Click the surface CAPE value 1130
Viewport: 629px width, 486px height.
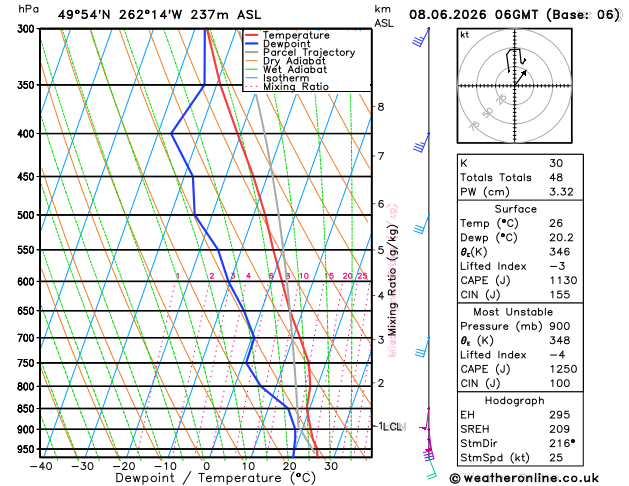(563, 280)
